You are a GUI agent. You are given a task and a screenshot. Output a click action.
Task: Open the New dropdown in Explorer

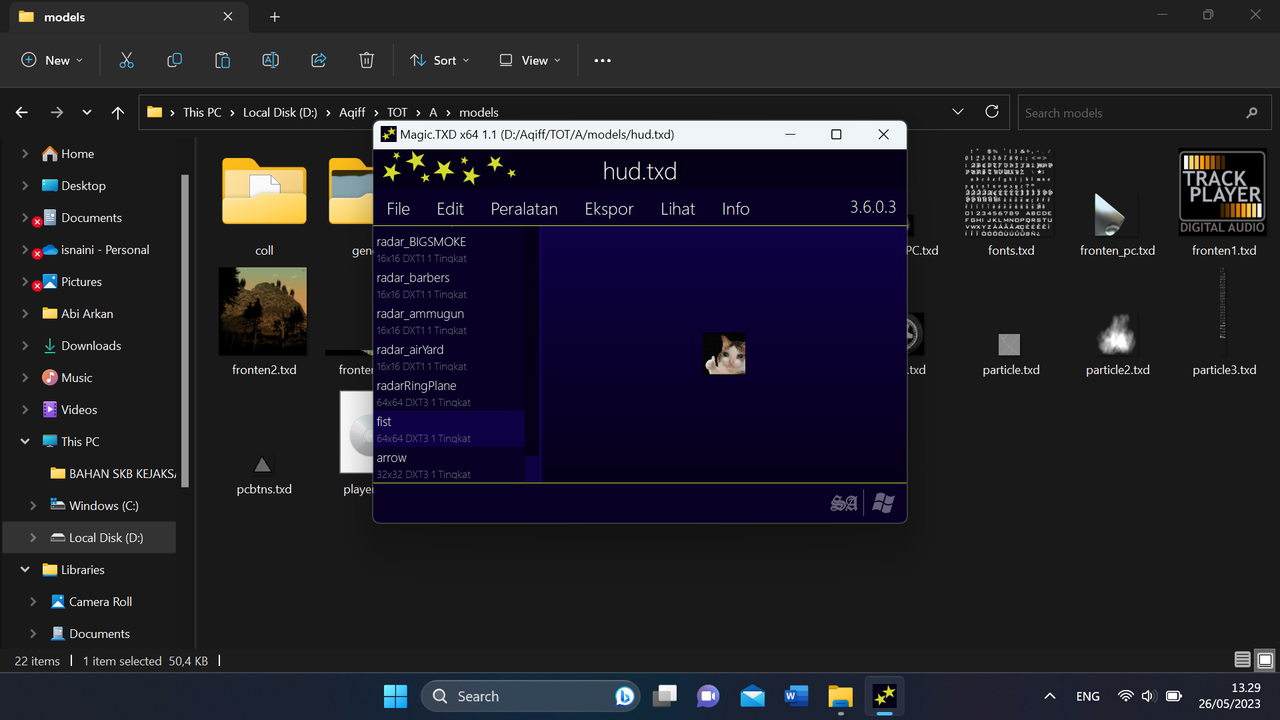tap(52, 60)
